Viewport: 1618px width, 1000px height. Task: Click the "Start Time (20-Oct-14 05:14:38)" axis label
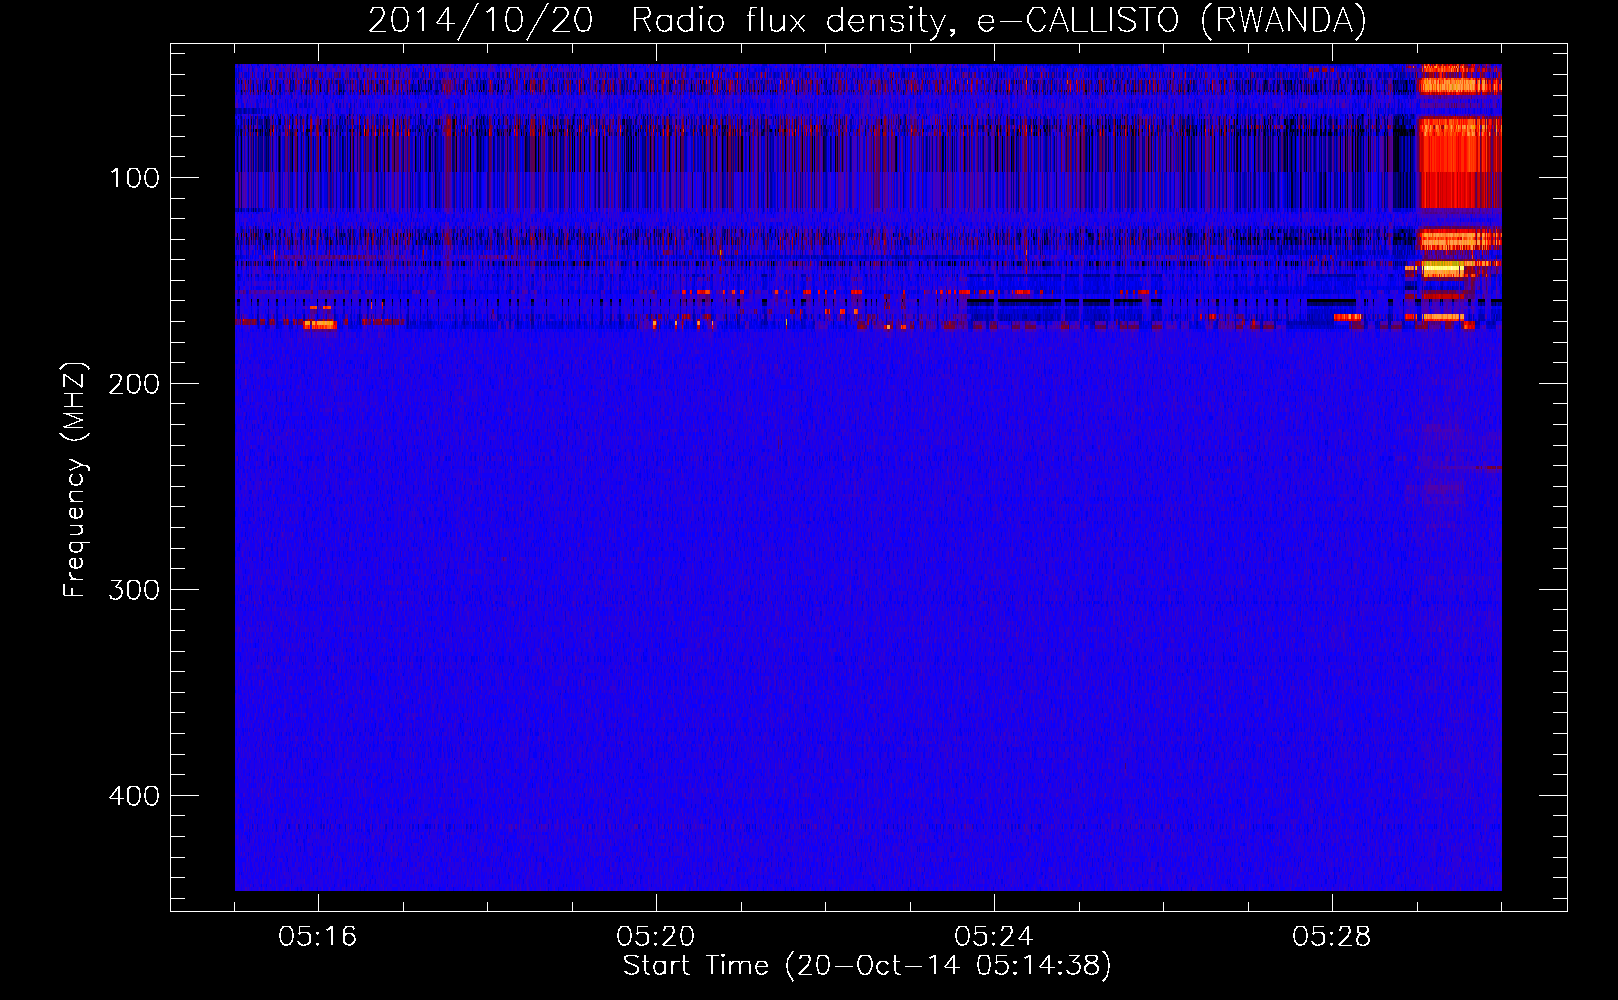click(867, 966)
